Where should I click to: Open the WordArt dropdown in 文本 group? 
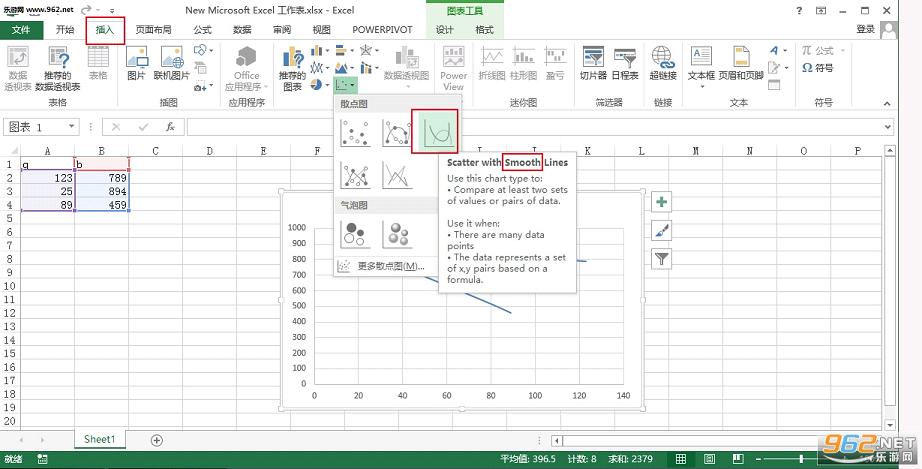coord(778,51)
